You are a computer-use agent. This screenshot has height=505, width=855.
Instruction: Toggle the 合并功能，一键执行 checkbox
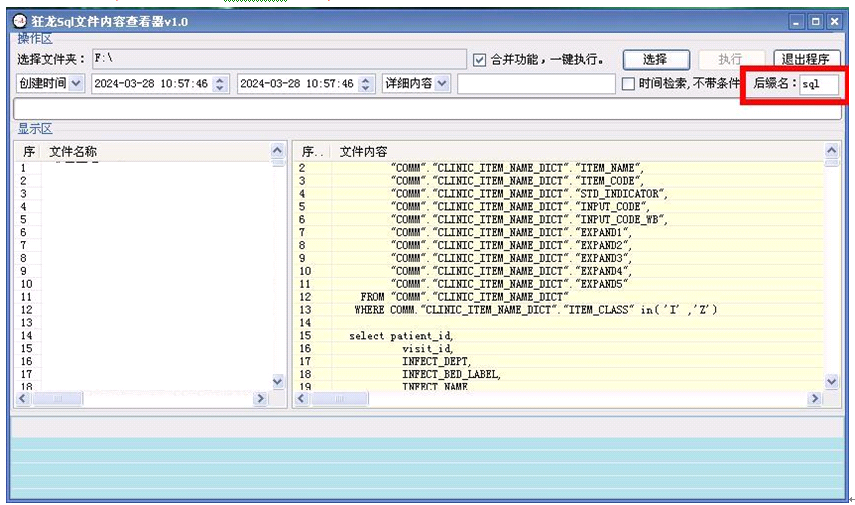coord(479,59)
